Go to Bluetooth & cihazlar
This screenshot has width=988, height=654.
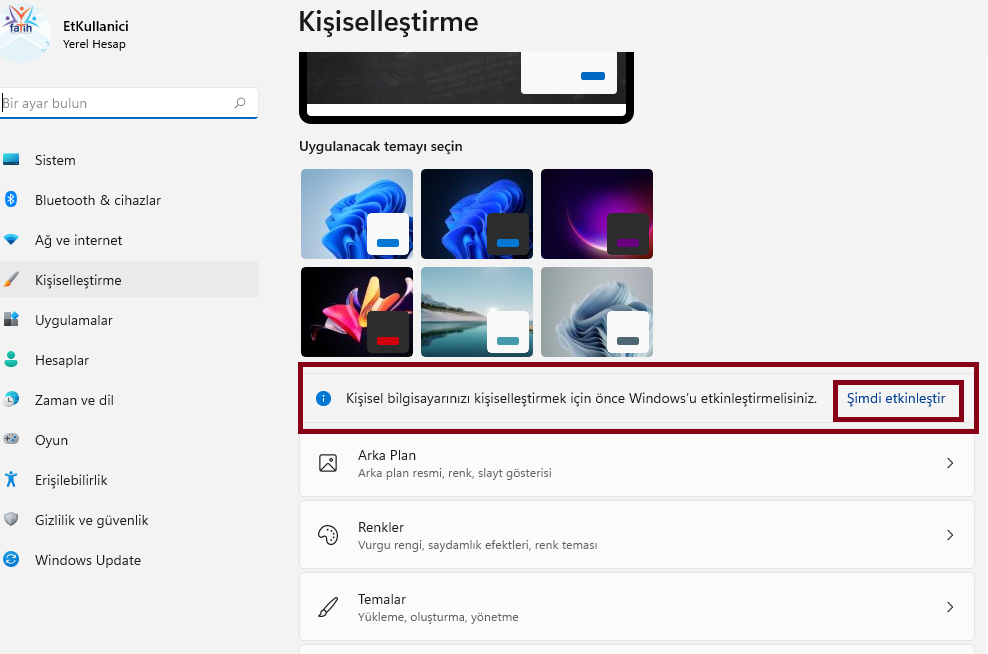[129, 200]
